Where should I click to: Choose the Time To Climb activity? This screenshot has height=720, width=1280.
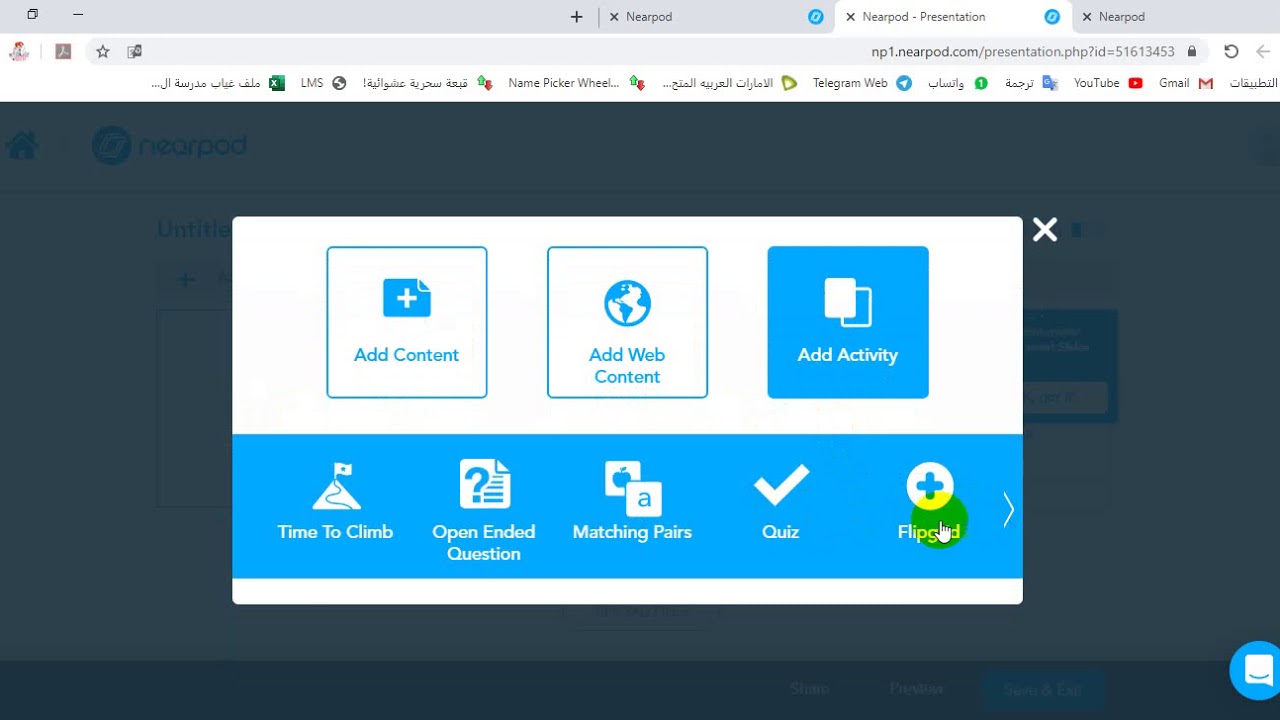point(335,502)
